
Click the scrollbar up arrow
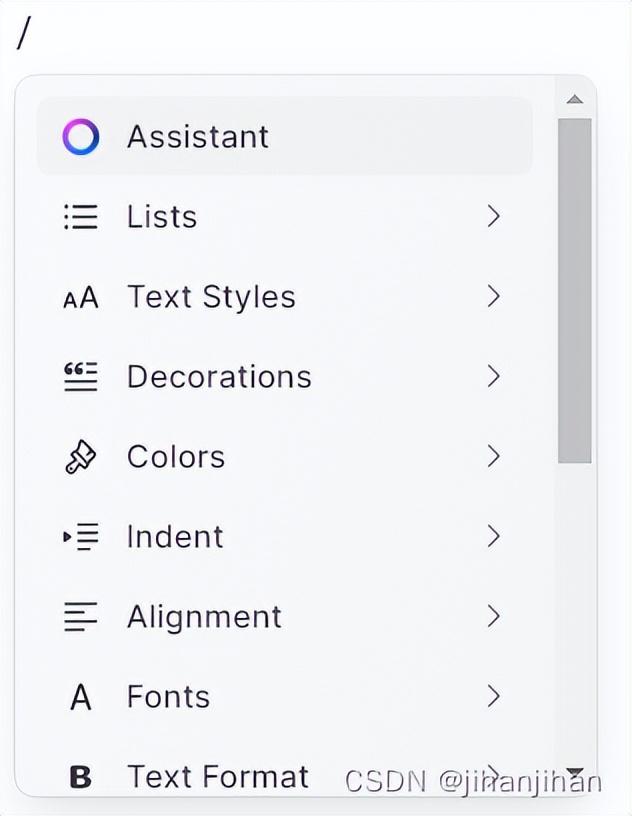(574, 99)
